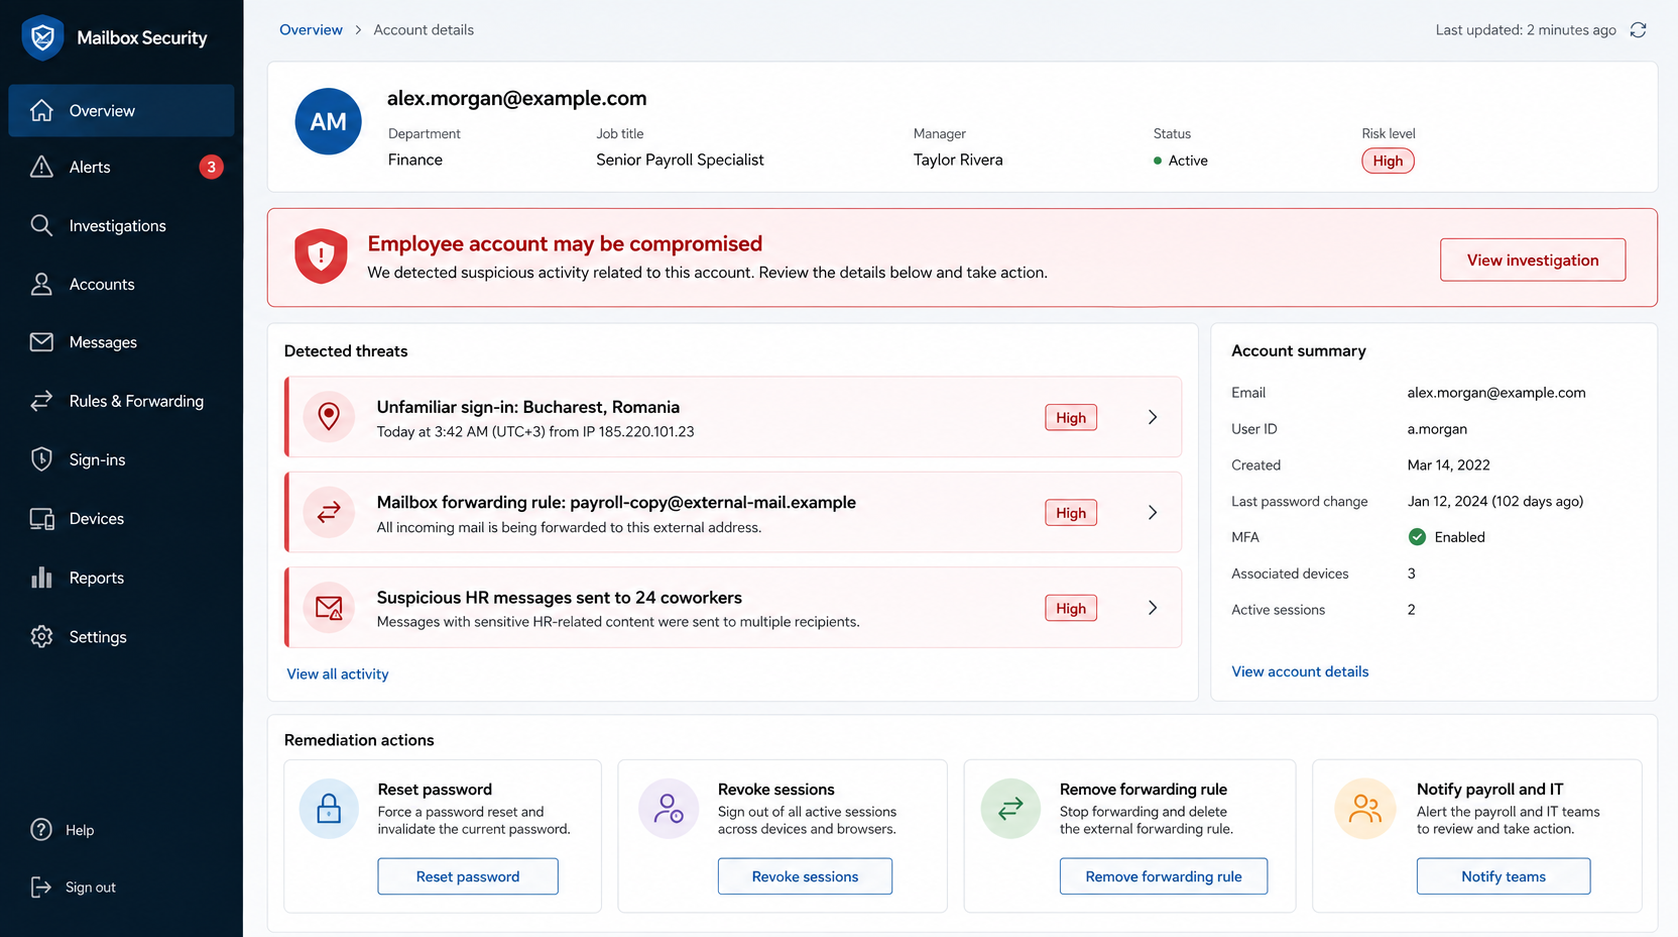1678x937 pixels.
Task: Click the Overview breadcrumb link
Action: point(311,30)
